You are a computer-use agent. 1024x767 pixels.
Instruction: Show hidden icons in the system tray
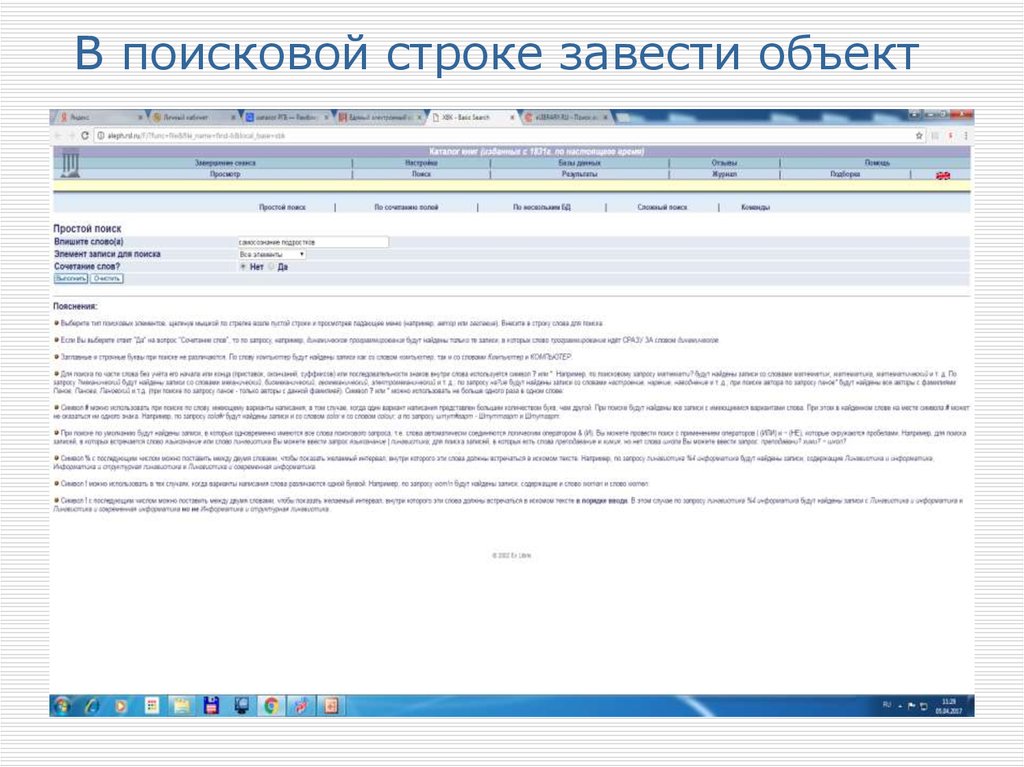click(x=898, y=706)
